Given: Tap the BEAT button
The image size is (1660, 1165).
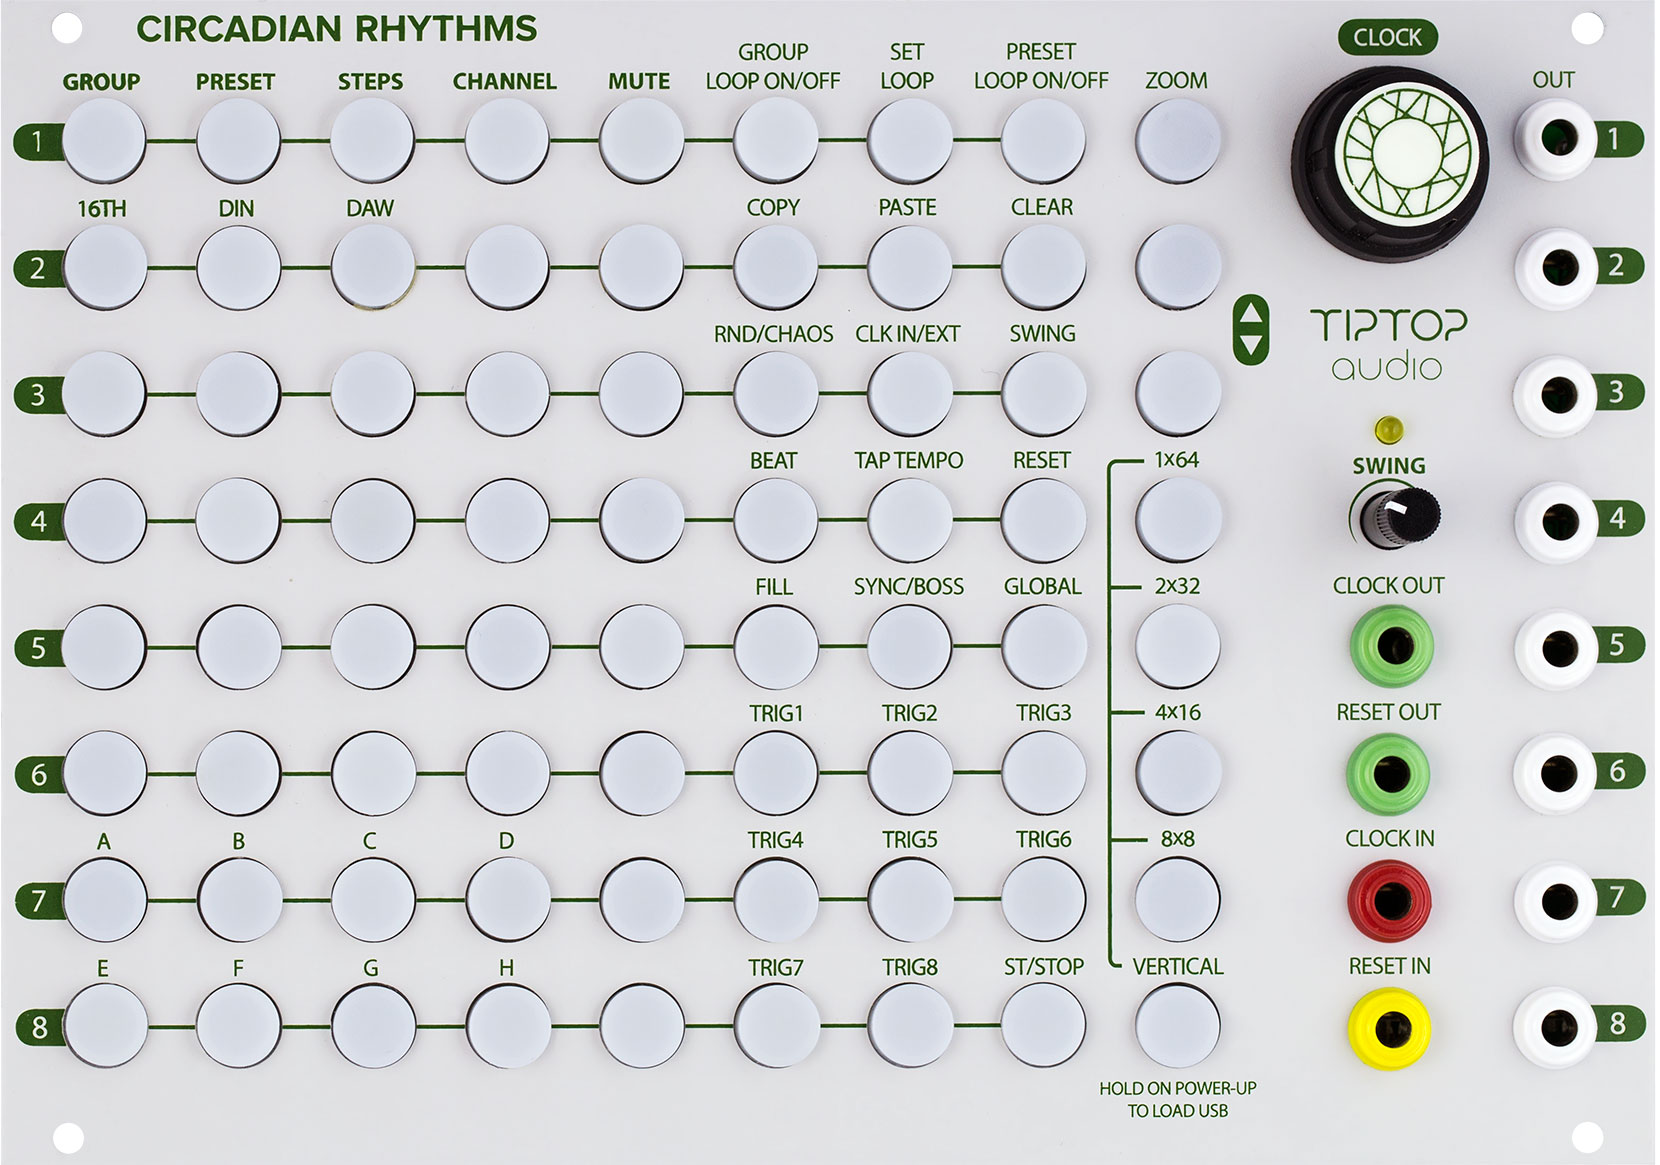Looking at the screenshot, I should tap(775, 520).
